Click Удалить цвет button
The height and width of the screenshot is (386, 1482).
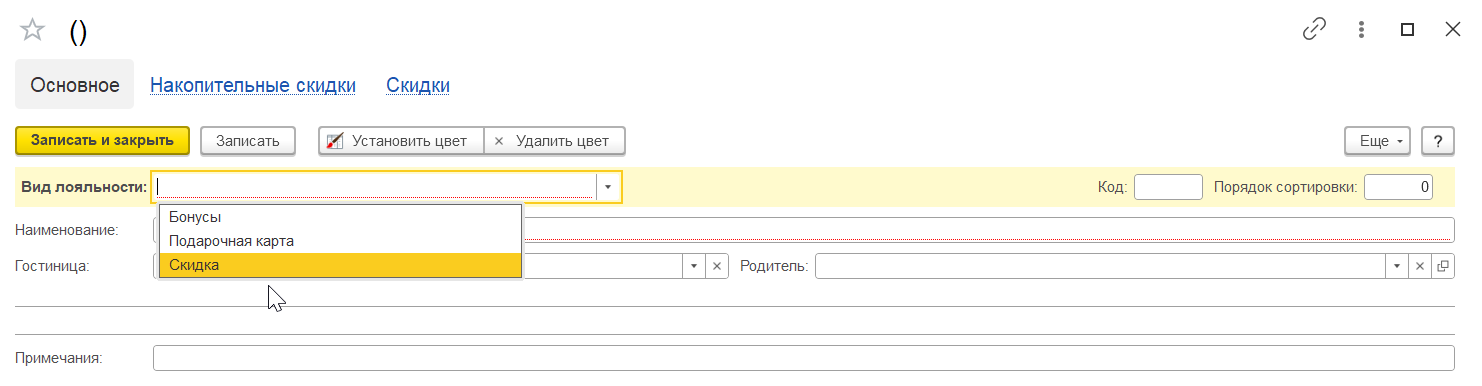555,141
